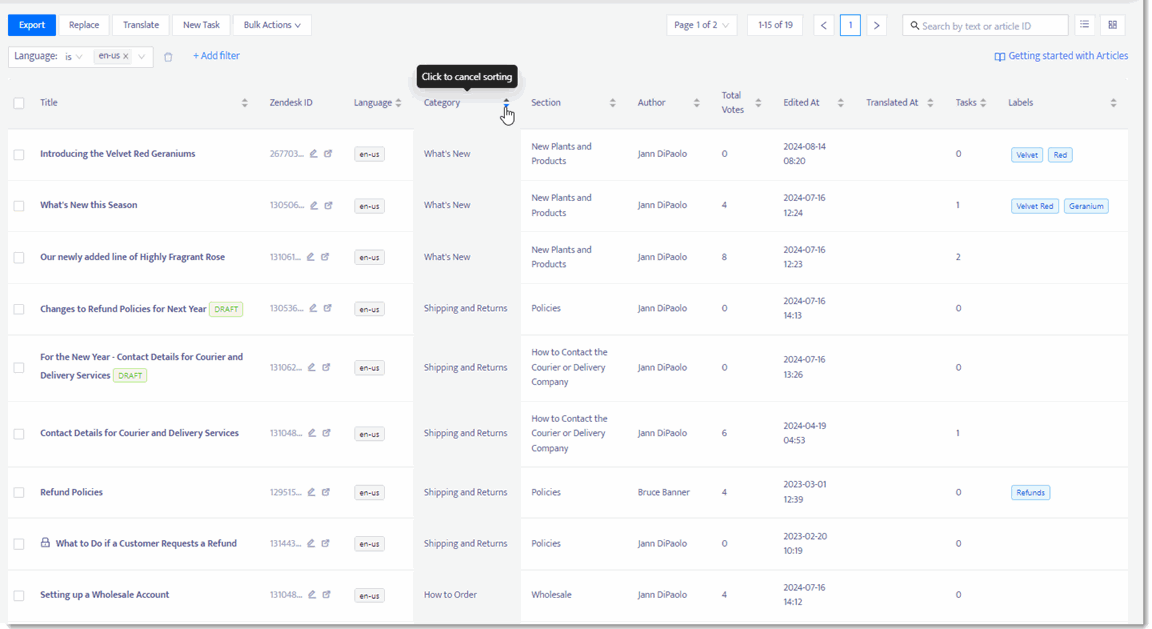Sort by the Language column
Image resolution: width=1152 pixels, height=629 pixels.
point(398,103)
